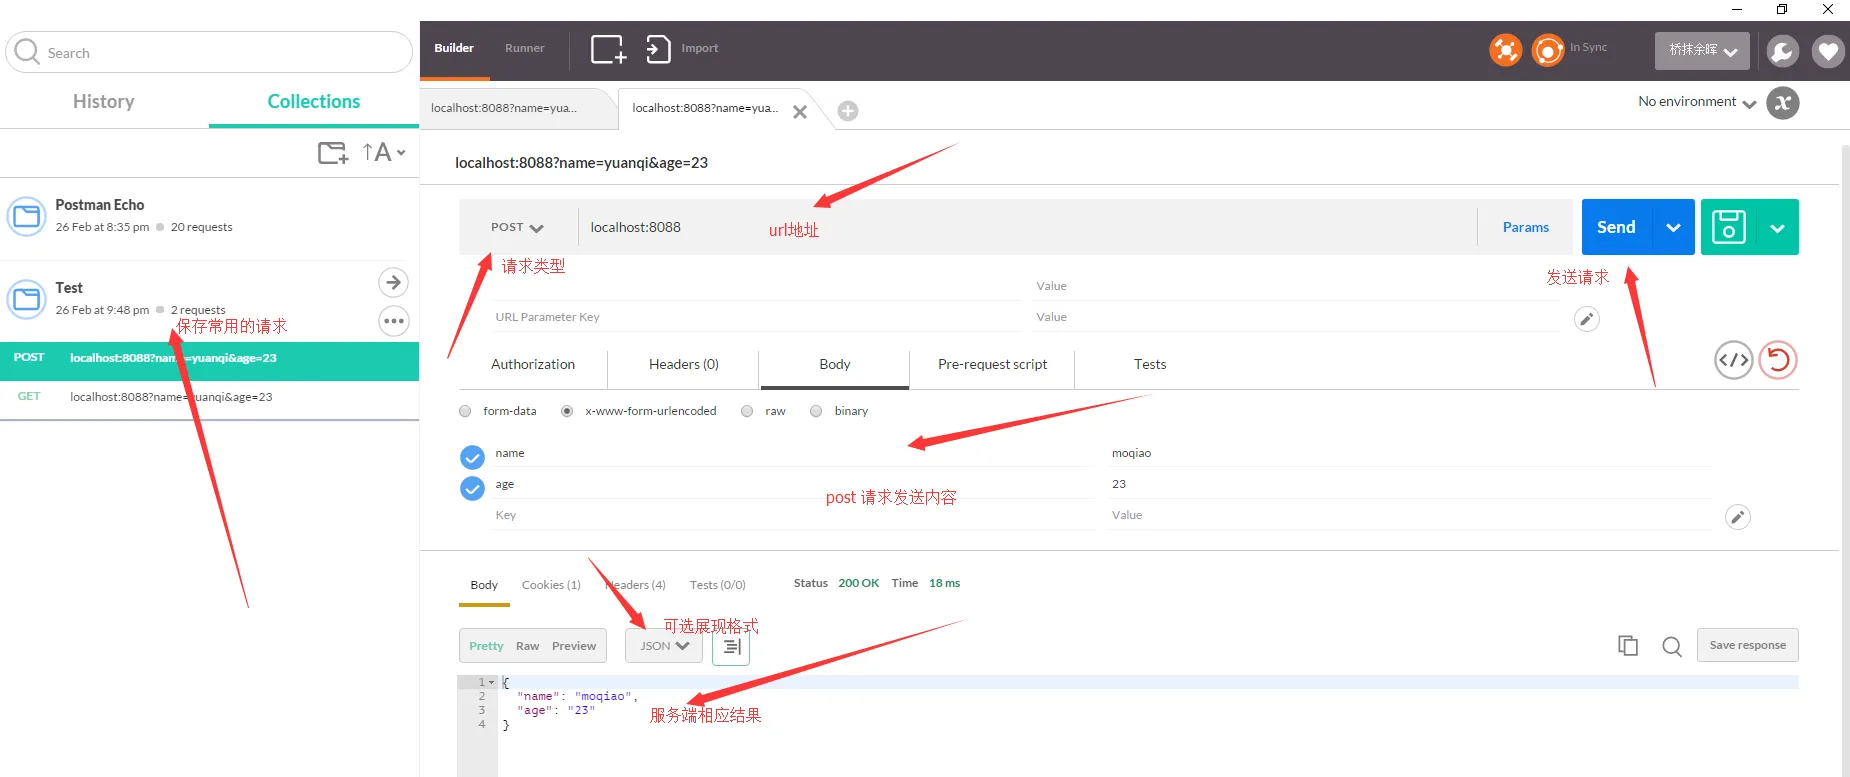Open a new window via toolbar icon
The height and width of the screenshot is (777, 1850).
click(x=608, y=49)
